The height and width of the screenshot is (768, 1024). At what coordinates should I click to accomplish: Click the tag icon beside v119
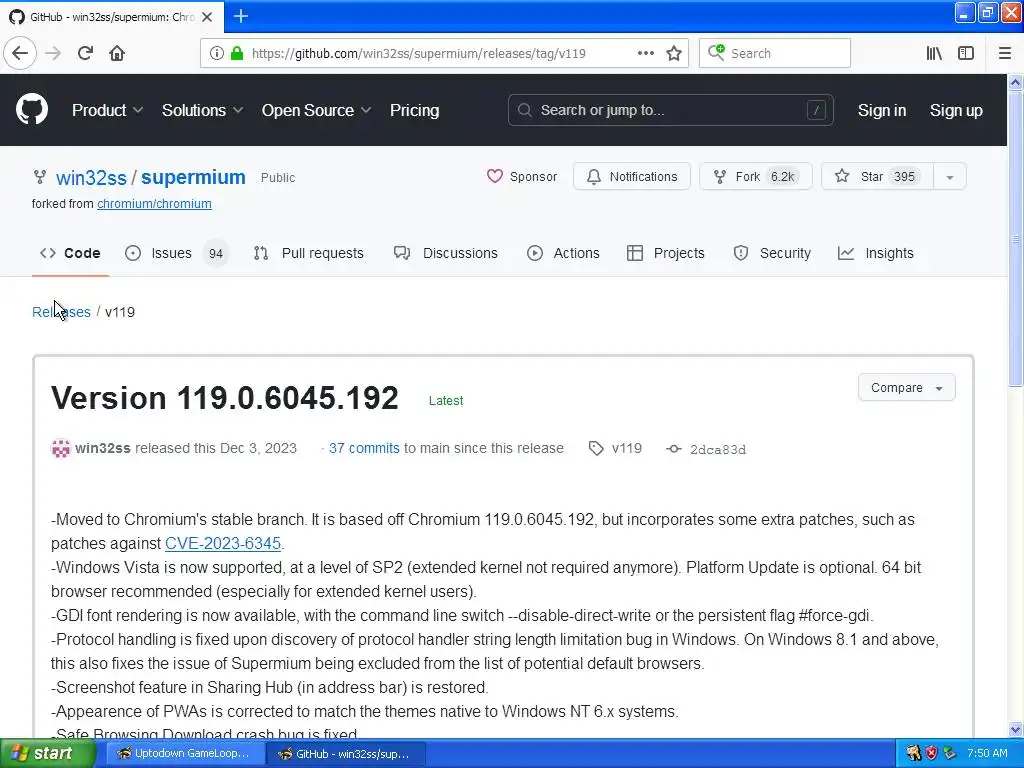(x=596, y=448)
